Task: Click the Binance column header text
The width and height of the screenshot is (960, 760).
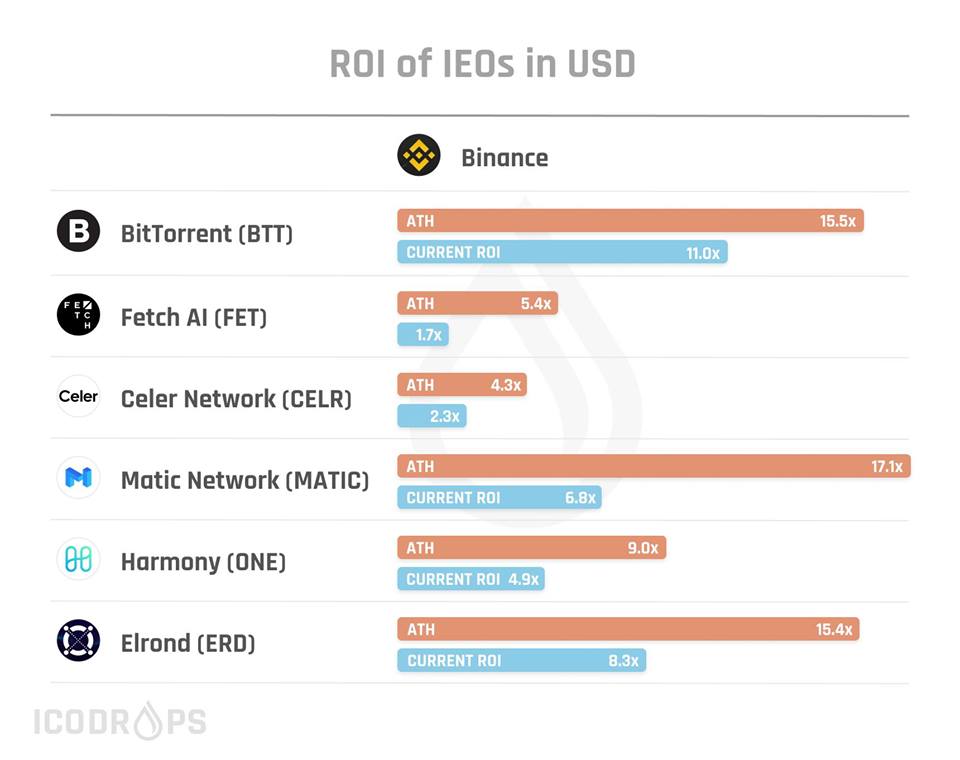Action: point(504,158)
